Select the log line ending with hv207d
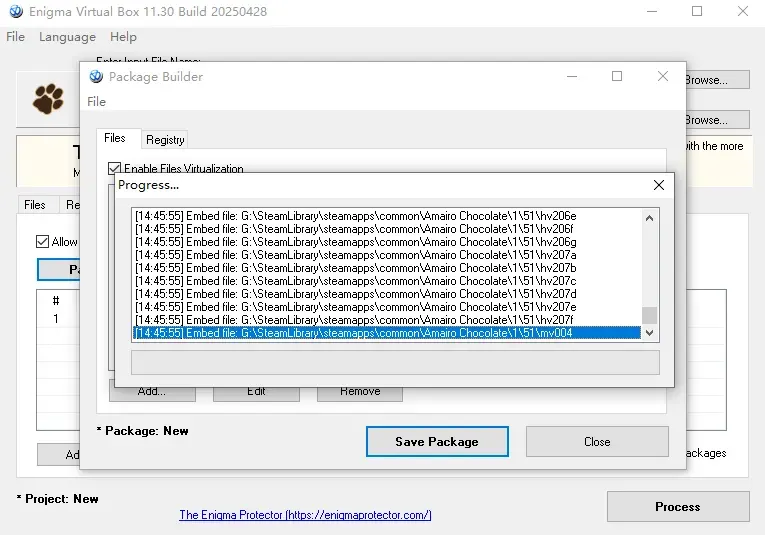The image size is (765, 535). 386,294
